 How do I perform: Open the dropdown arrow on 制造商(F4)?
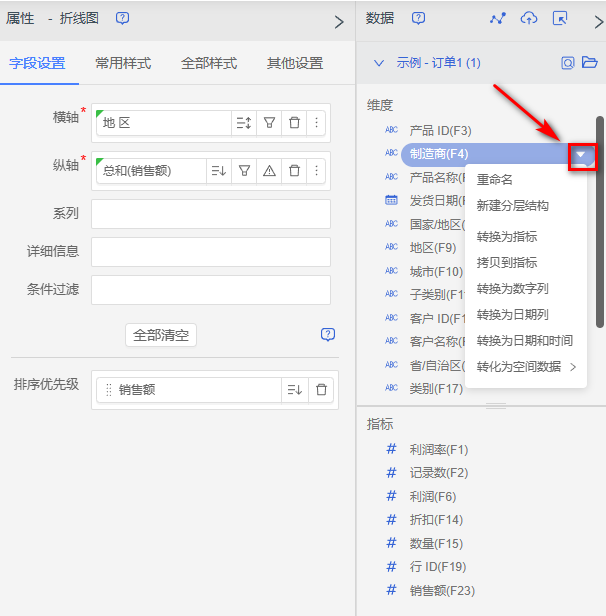tap(581, 154)
